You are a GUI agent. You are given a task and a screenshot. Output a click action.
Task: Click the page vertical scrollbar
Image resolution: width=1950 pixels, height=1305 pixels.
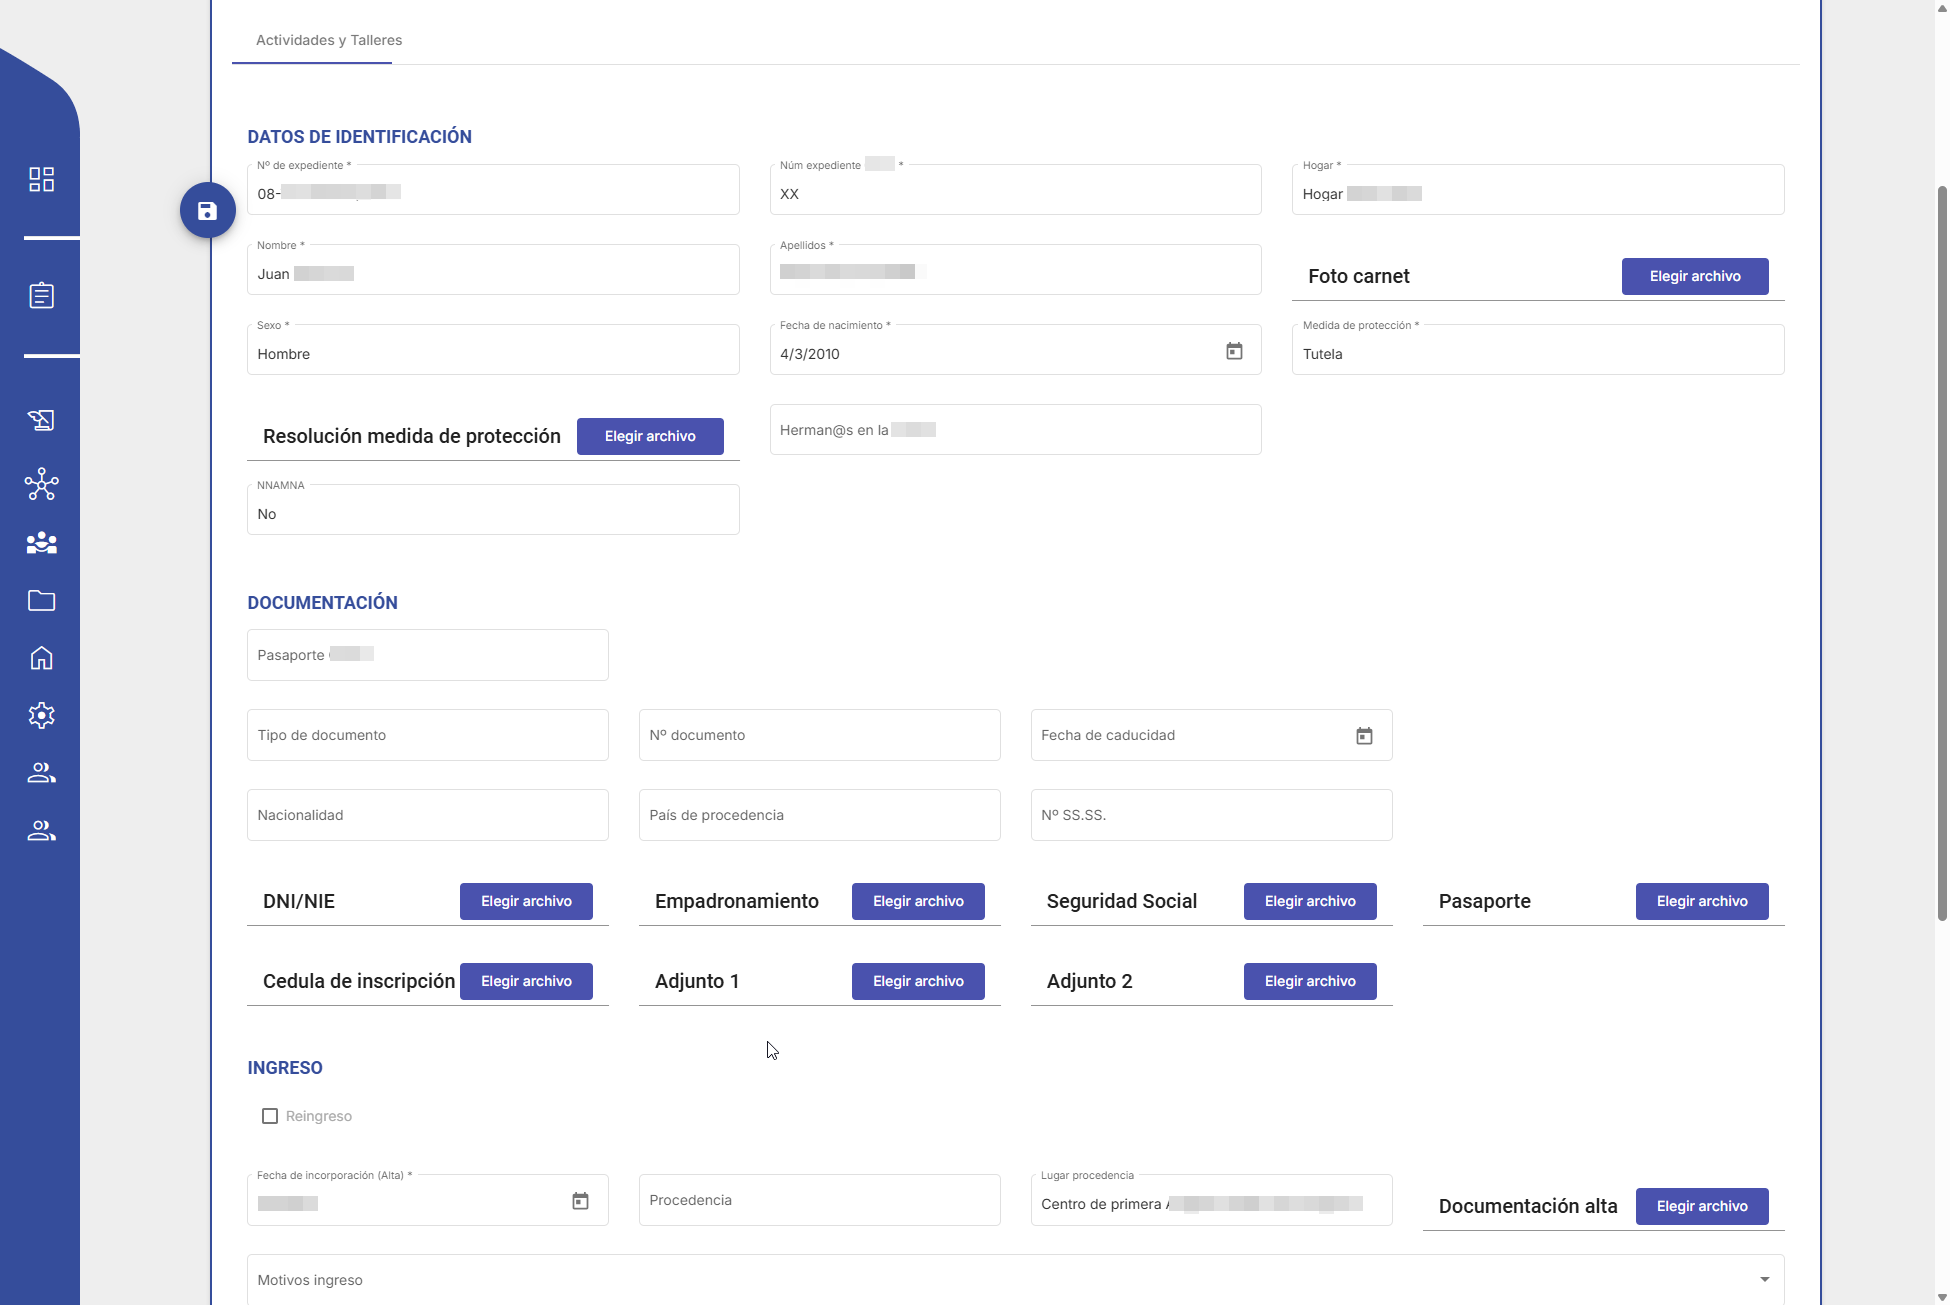[x=1941, y=550]
